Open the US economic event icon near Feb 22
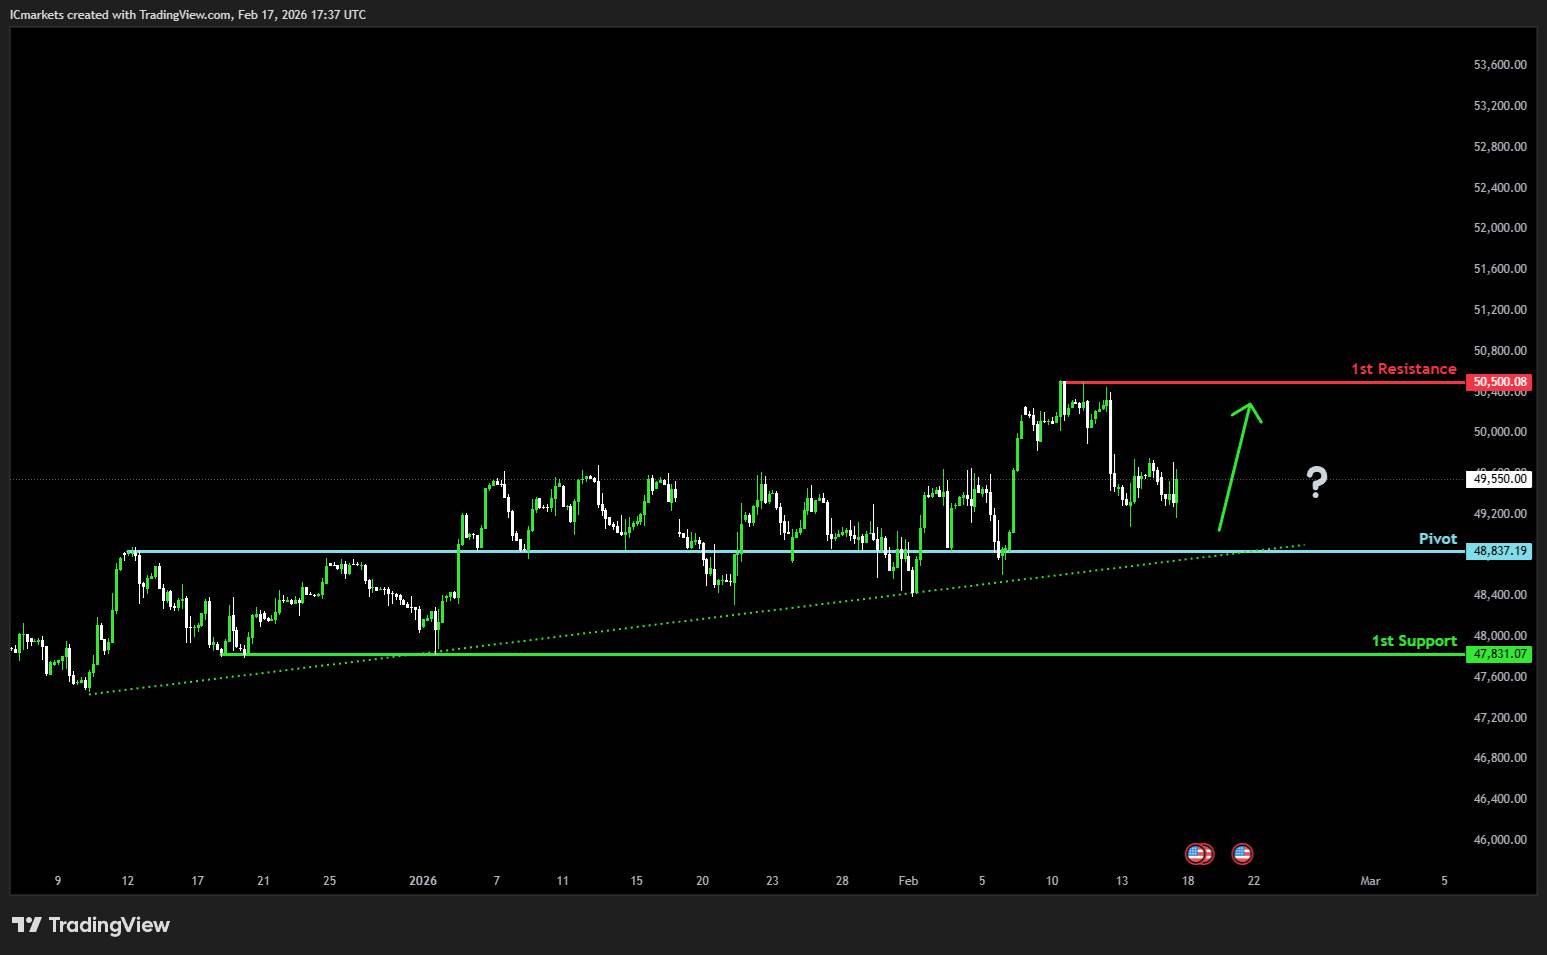 pyautogui.click(x=1242, y=853)
